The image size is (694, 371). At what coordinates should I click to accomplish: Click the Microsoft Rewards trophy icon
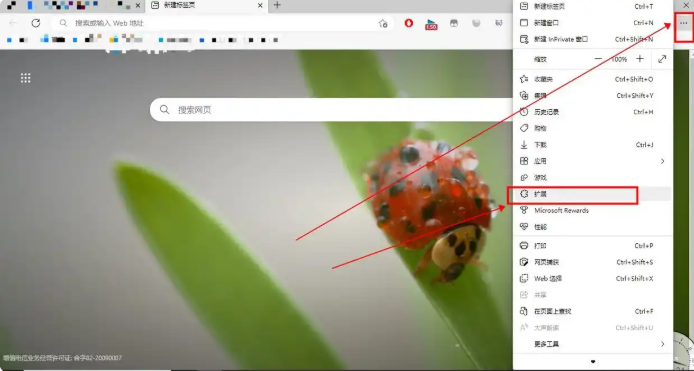(524, 210)
